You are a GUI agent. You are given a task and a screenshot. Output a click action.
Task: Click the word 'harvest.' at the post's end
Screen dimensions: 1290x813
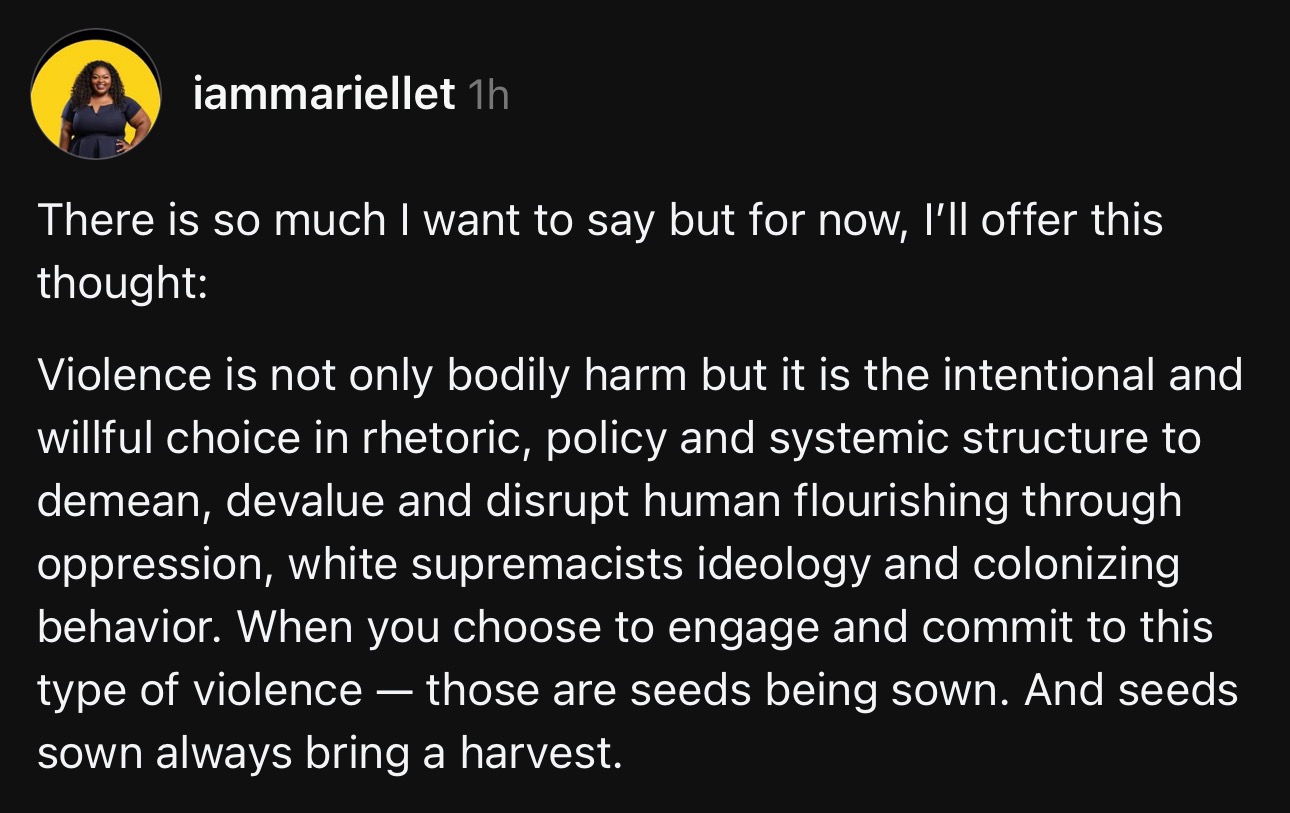[541, 754]
